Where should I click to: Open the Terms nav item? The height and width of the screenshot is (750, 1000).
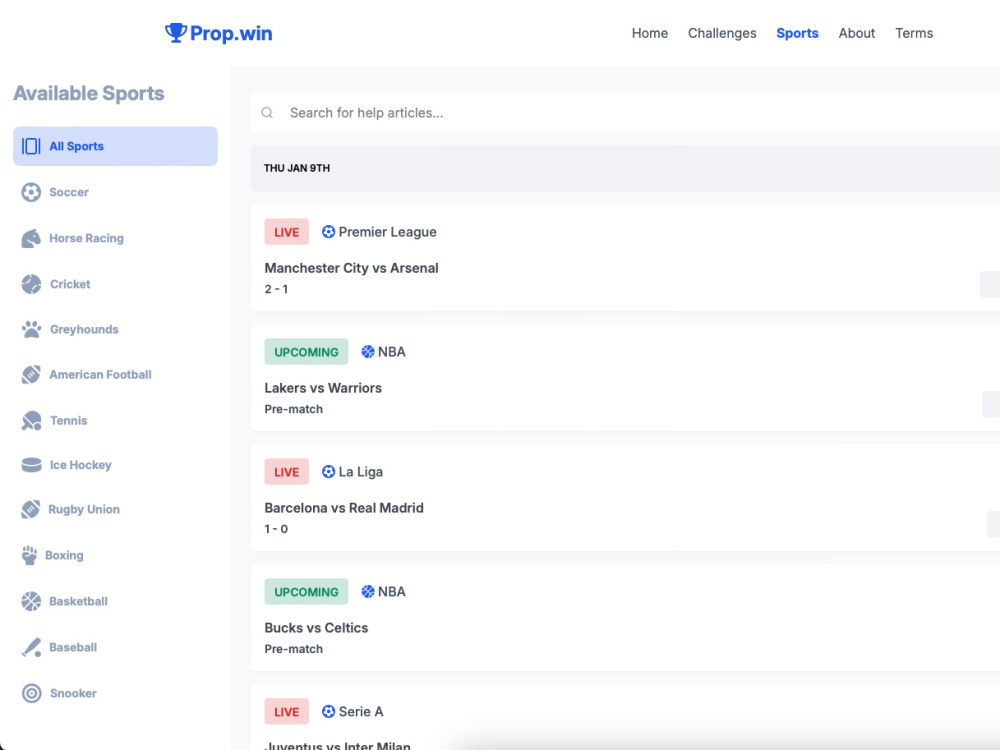(914, 33)
